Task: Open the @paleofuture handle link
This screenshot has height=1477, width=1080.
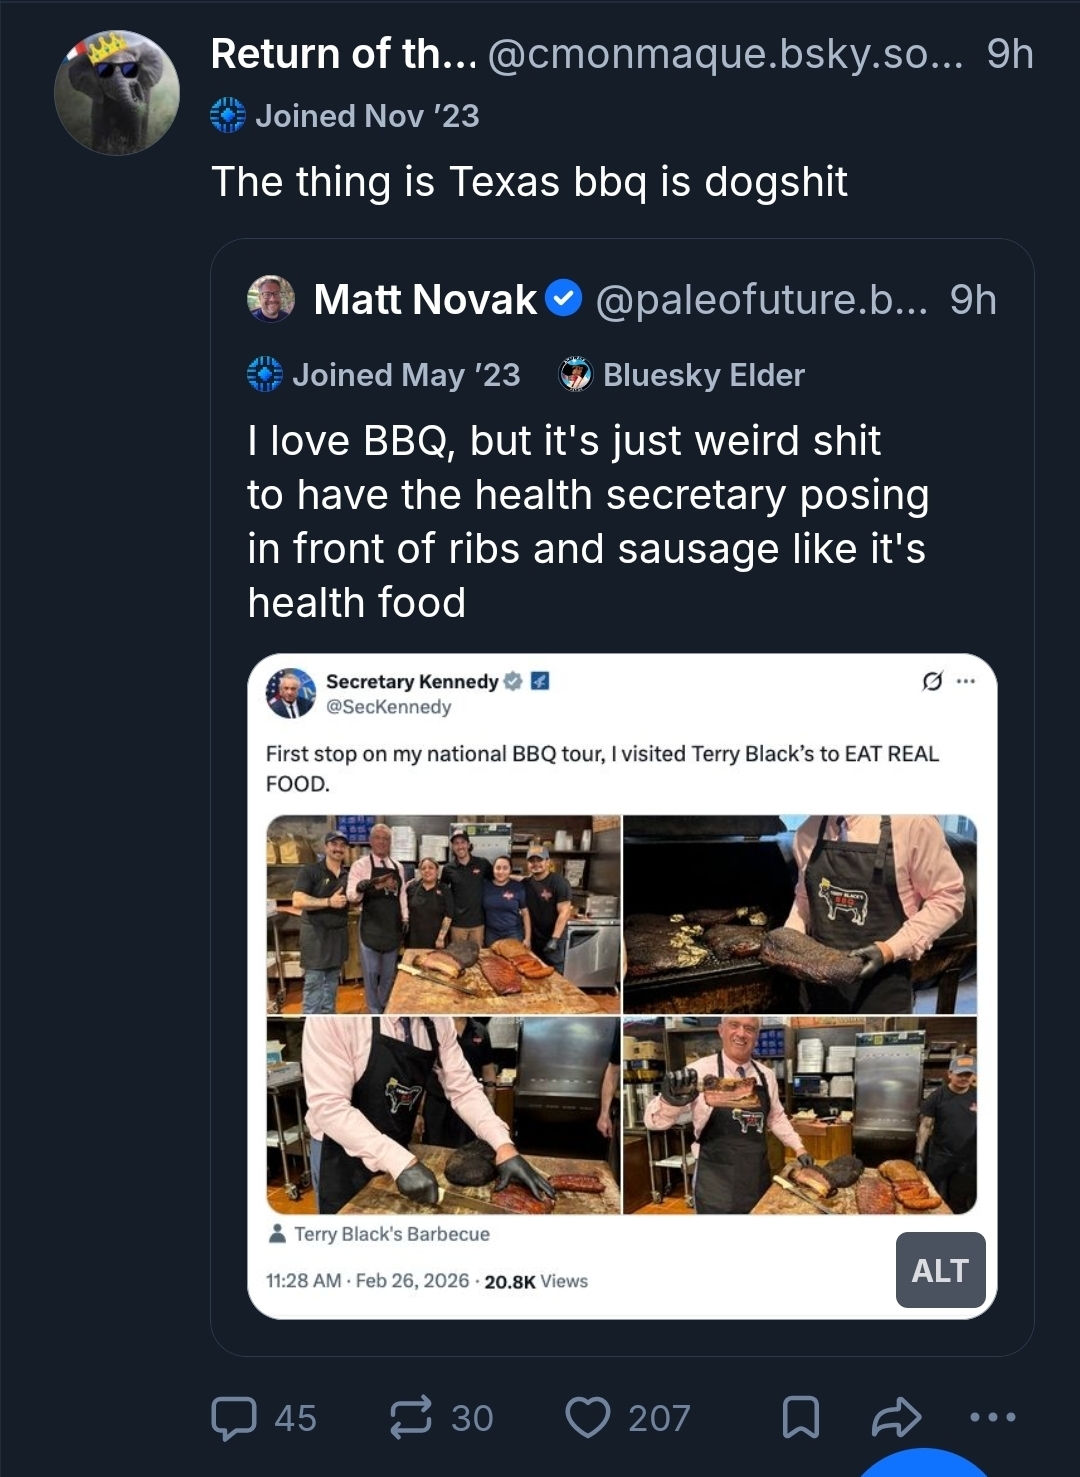Action: point(760,299)
